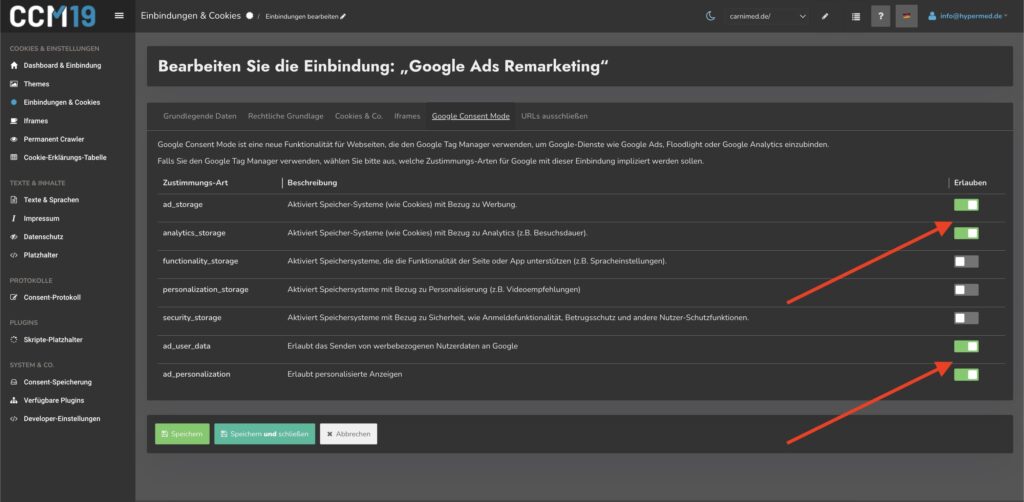Switch to Grundlegende Daten tab
Image resolution: width=1024 pixels, height=502 pixels.
click(x=200, y=116)
